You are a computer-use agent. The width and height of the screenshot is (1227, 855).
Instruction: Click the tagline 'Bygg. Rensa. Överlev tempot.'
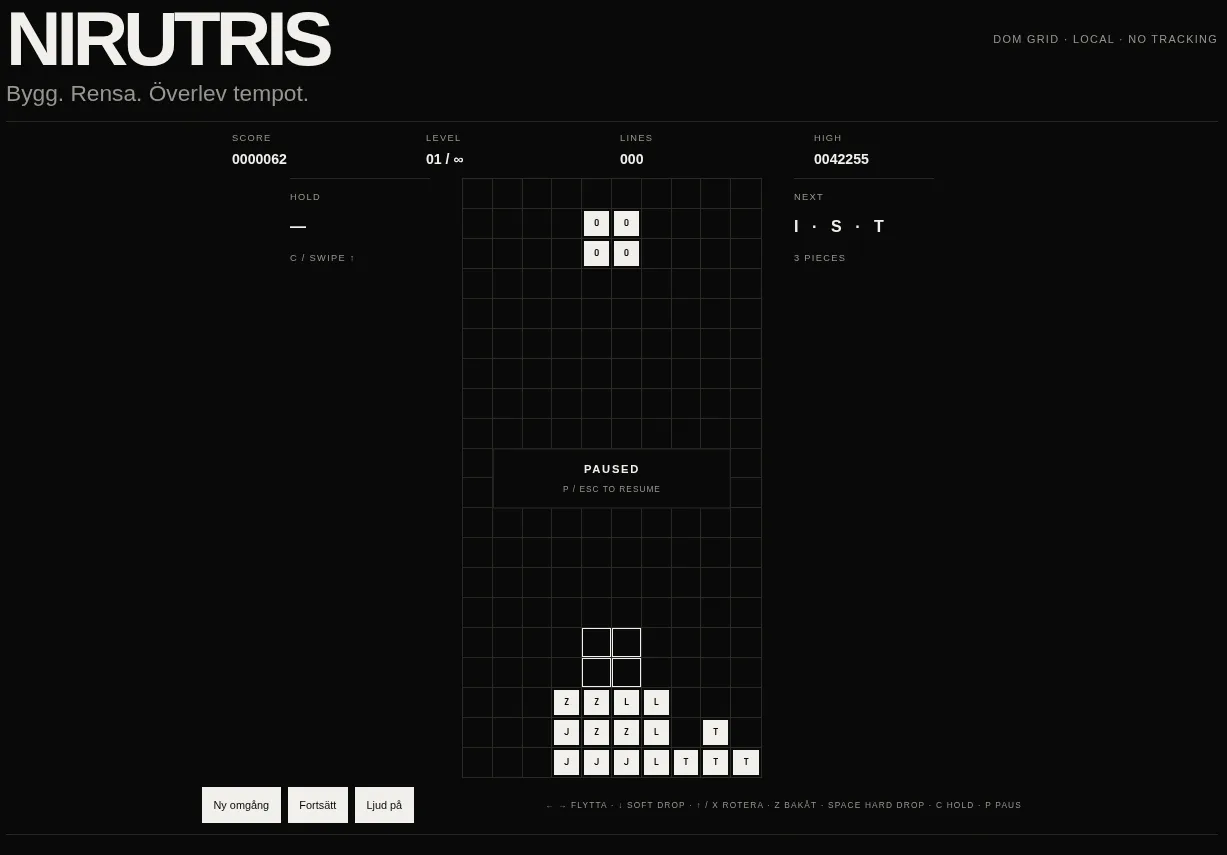tap(157, 94)
